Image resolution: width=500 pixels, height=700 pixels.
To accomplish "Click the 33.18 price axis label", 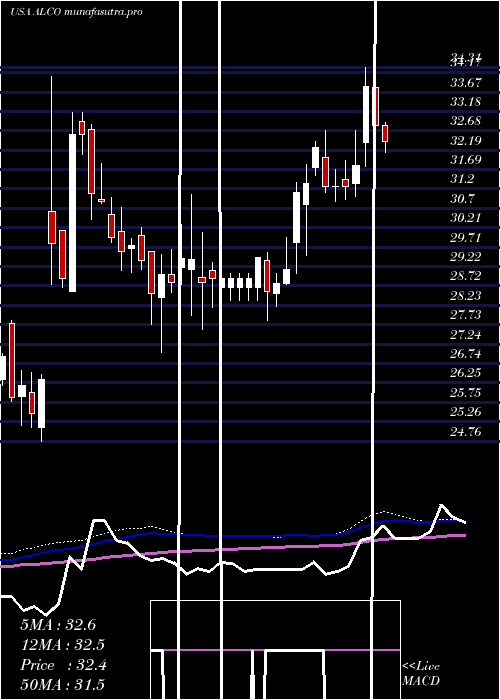I will pos(466,102).
